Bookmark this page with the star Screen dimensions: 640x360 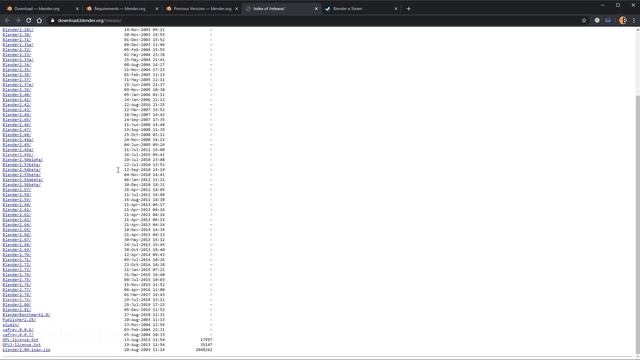coord(584,20)
